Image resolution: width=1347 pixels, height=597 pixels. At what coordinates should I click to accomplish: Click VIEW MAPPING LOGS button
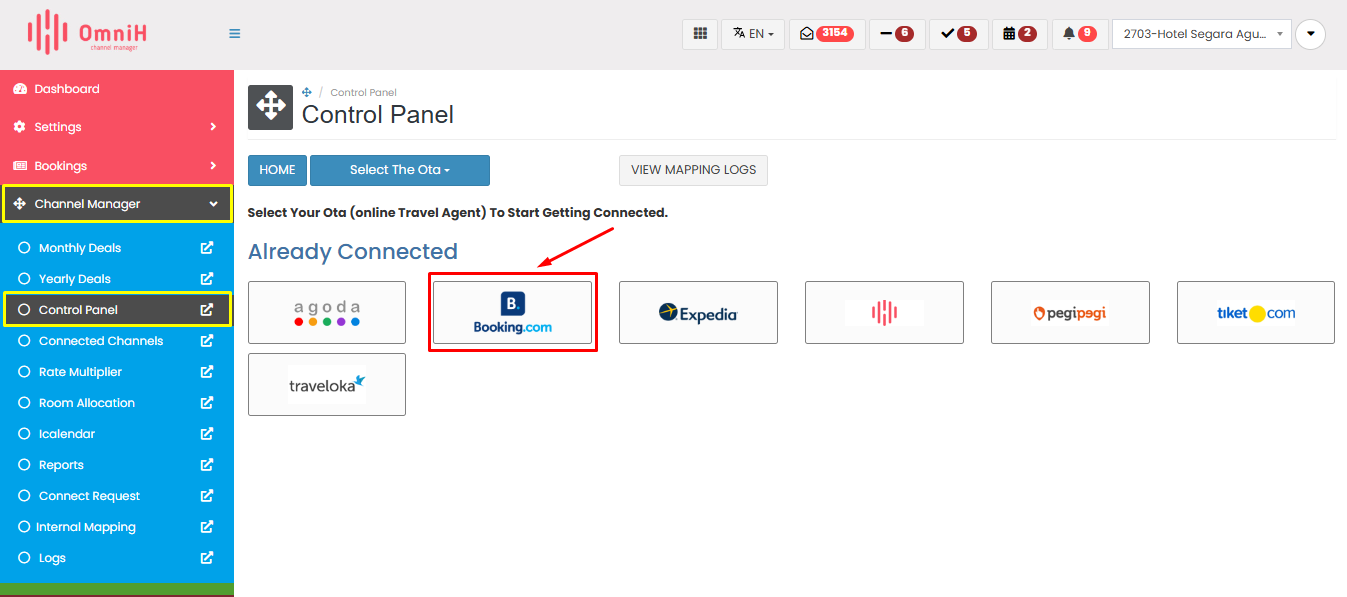pos(694,170)
